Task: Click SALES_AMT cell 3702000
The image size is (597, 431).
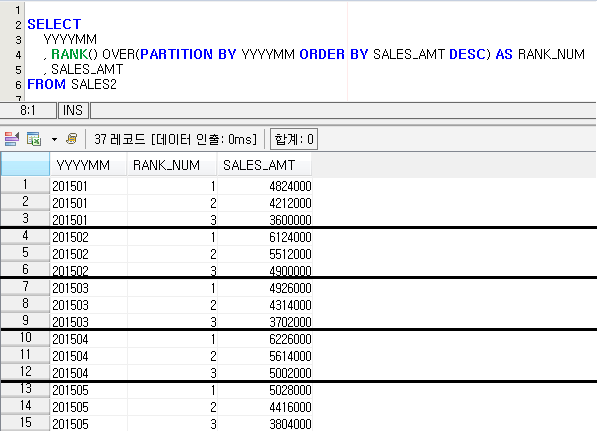Action: 265,321
